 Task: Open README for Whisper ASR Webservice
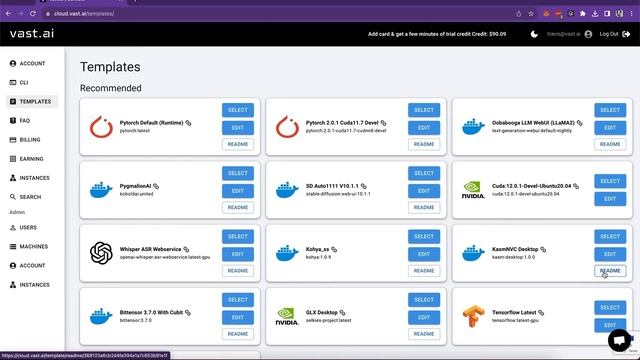[x=238, y=271]
